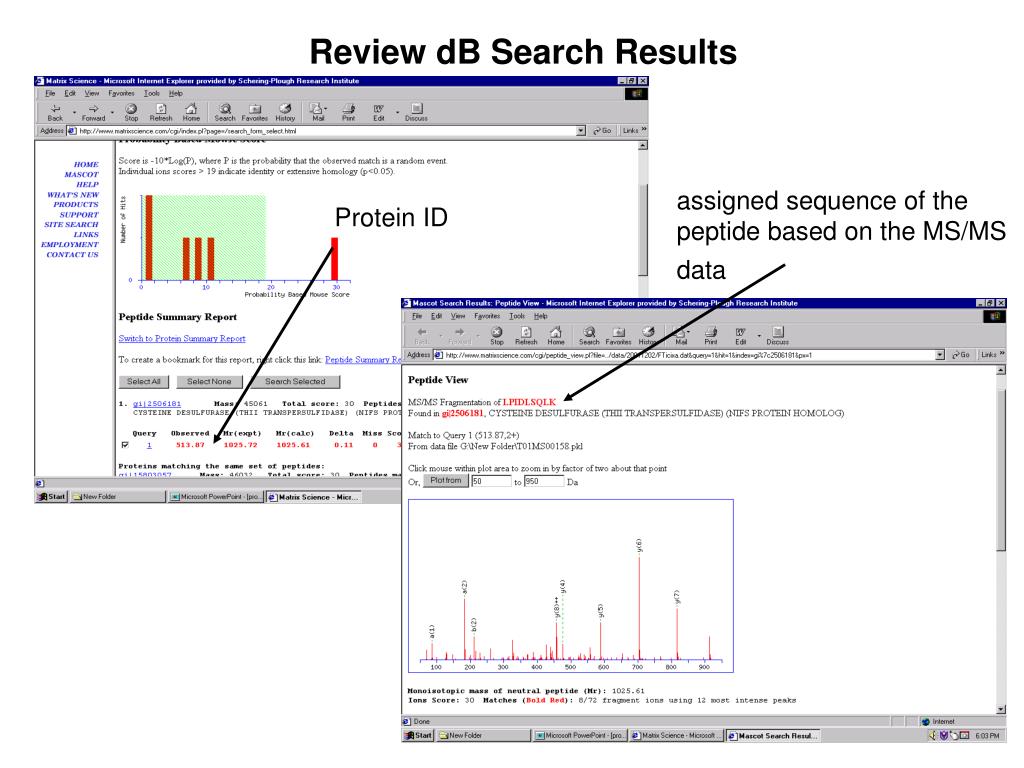Click Refresh icon in Peptide View window

click(526, 336)
